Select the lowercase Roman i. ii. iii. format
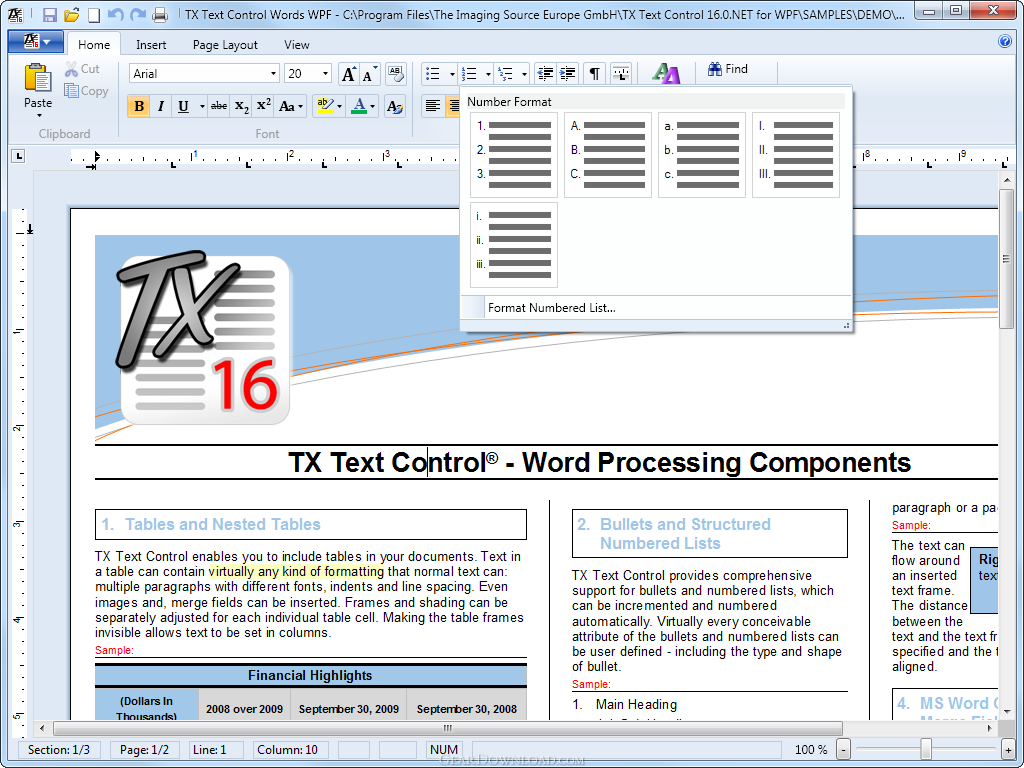Screen dimensions: 1024x768 coord(514,245)
